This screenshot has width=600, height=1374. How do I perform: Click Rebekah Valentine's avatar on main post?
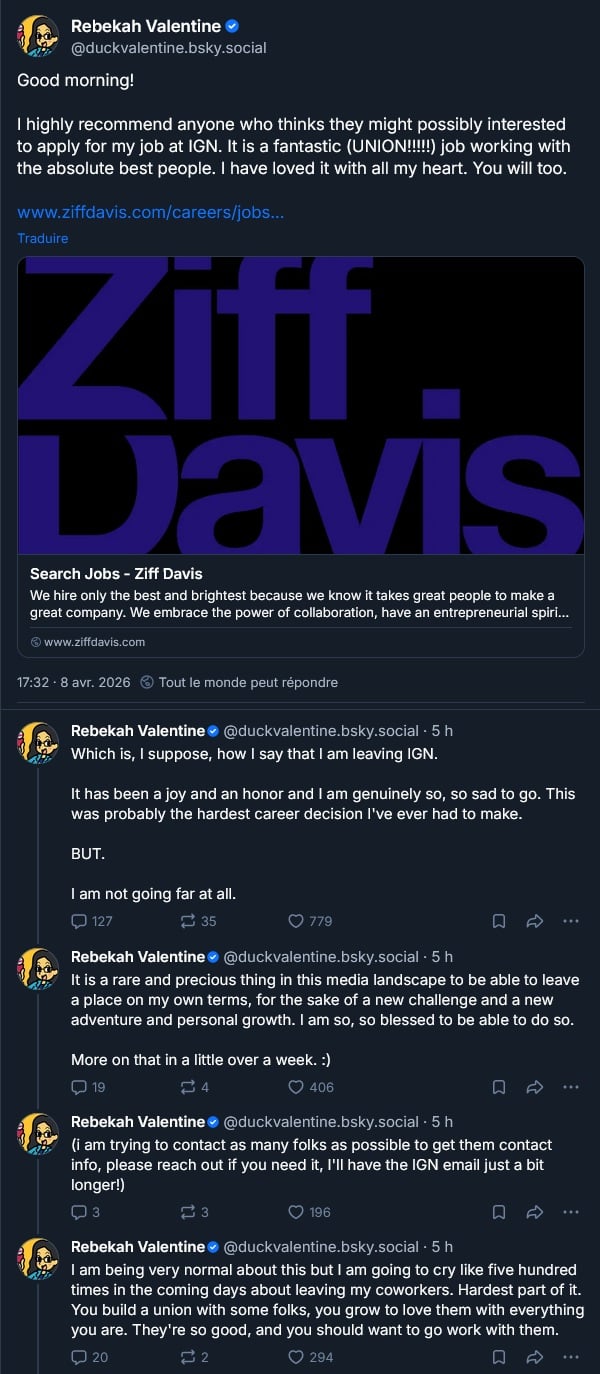tap(38, 37)
